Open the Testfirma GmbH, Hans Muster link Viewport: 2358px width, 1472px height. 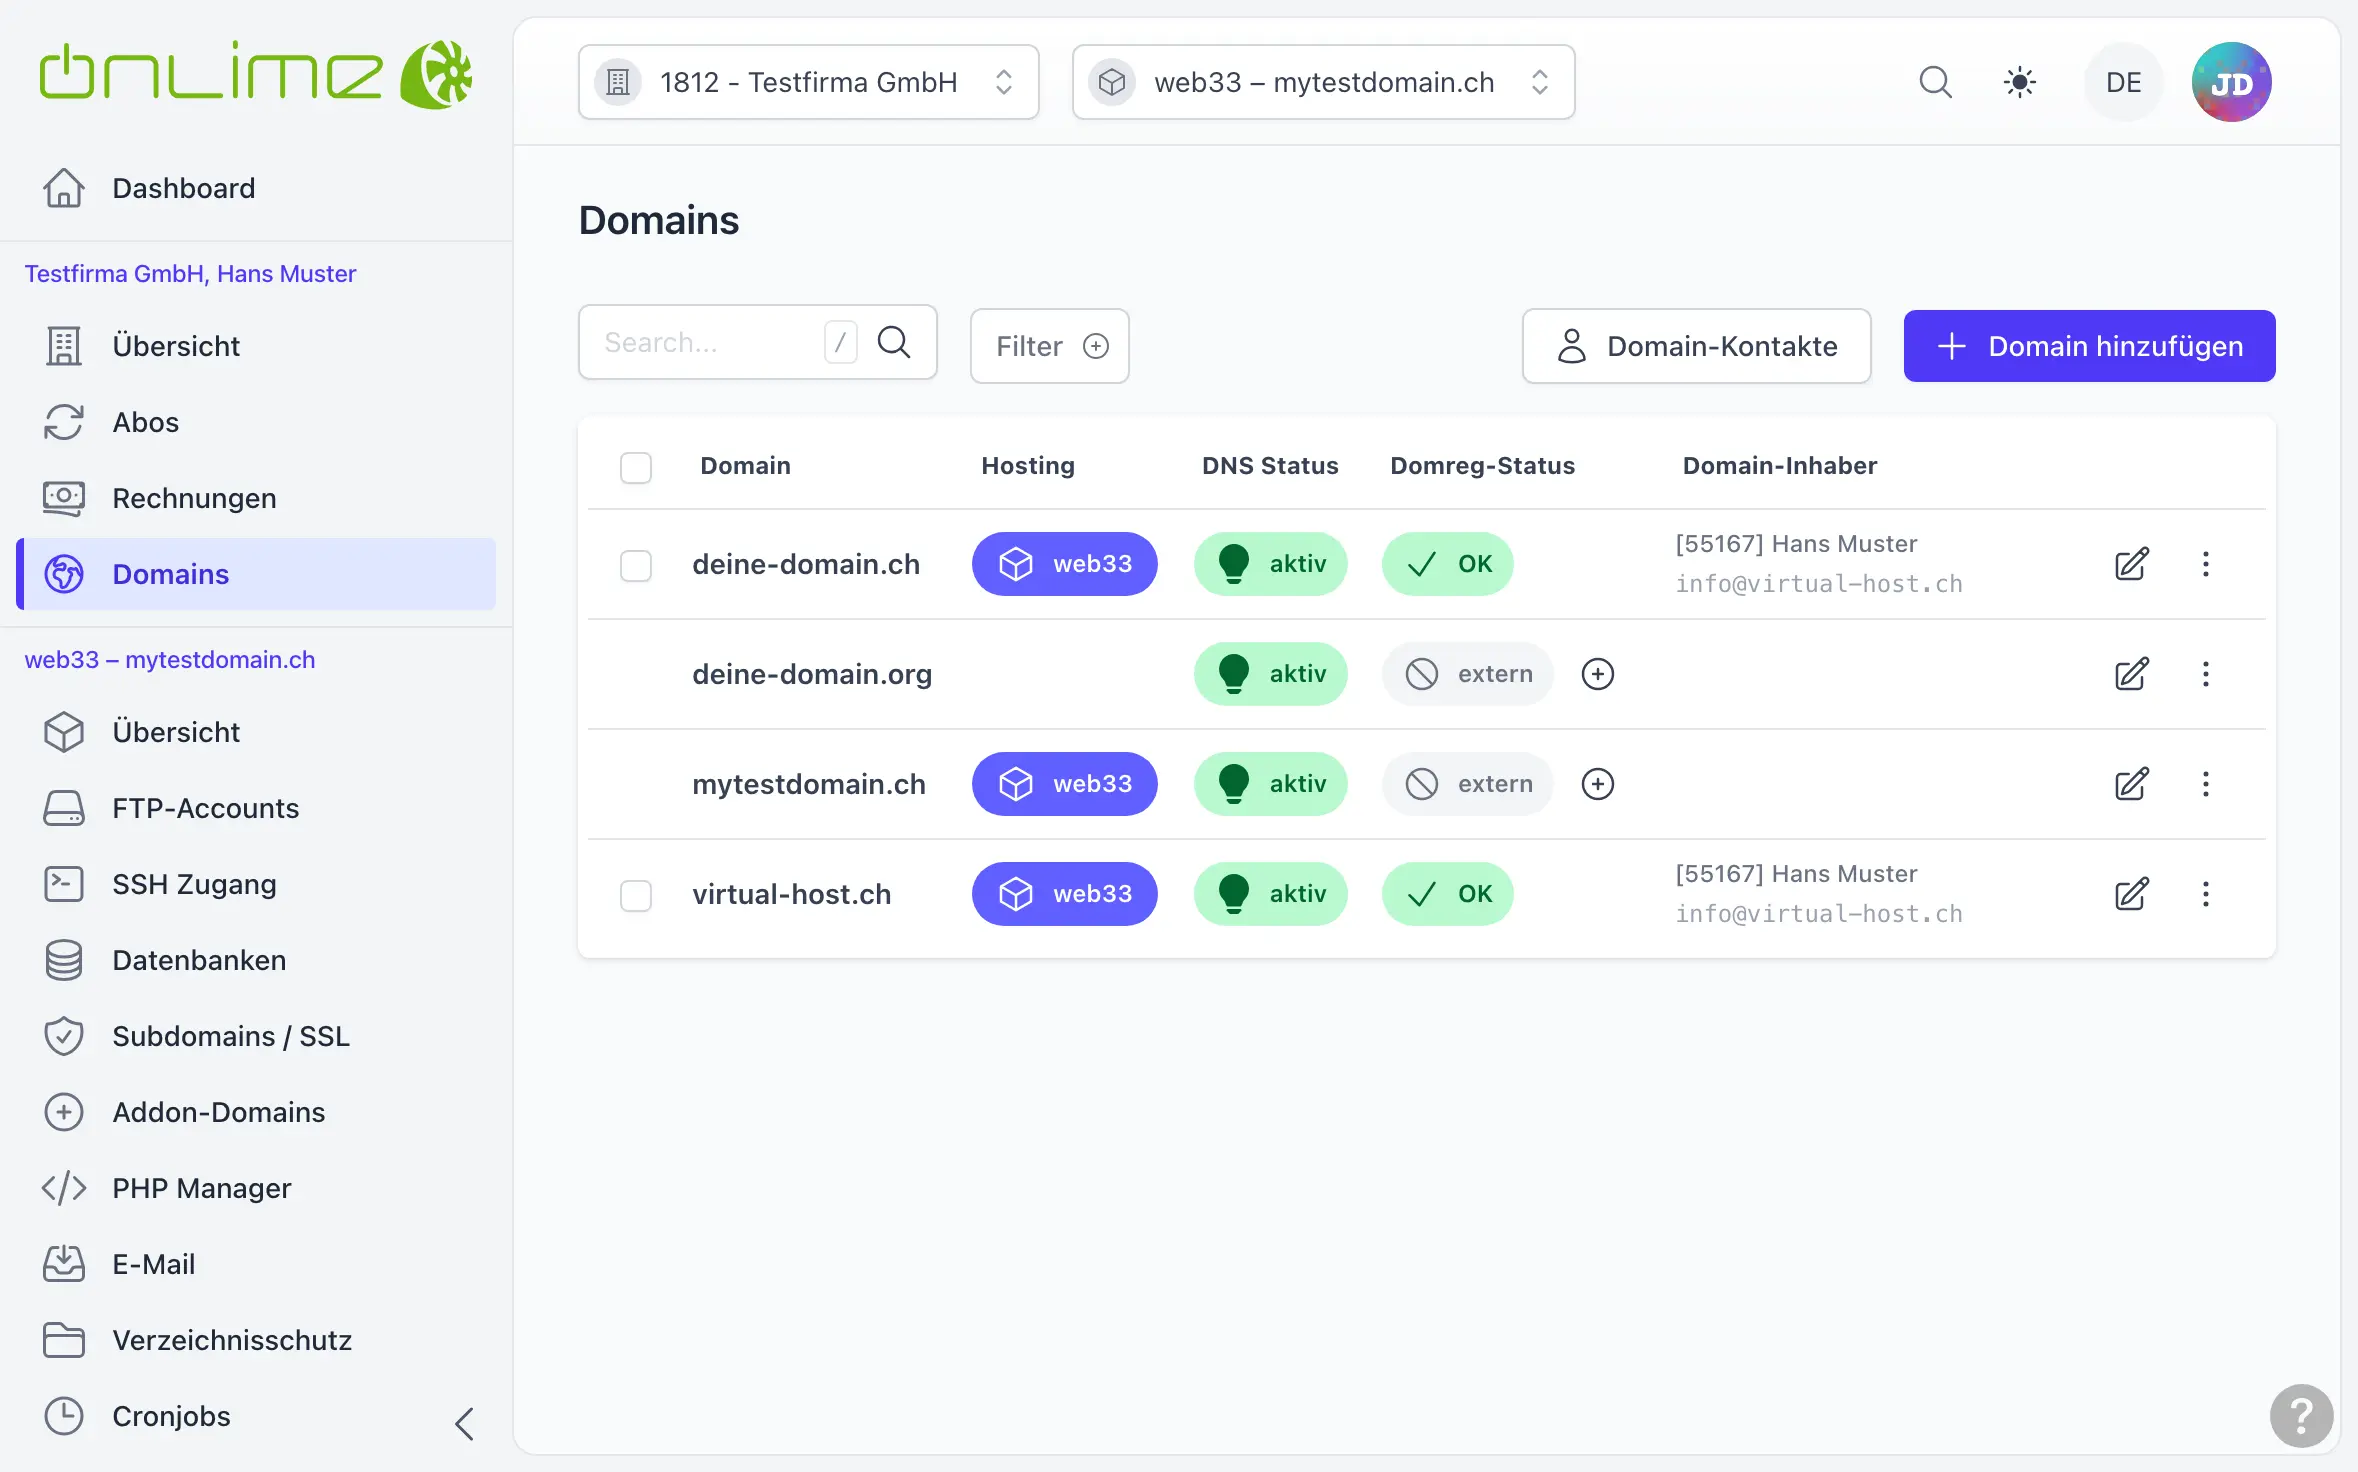point(190,274)
